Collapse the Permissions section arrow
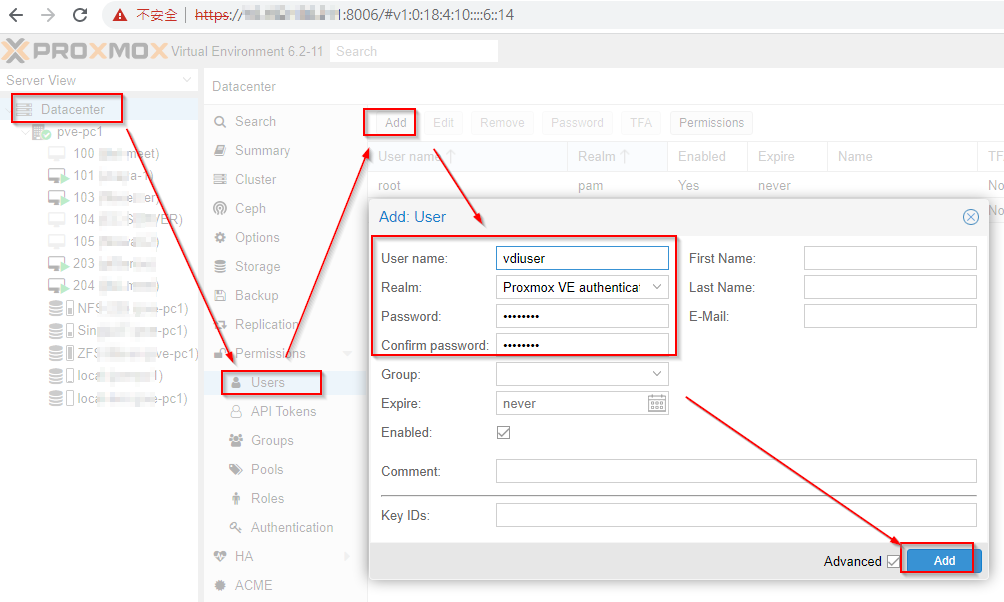 (347, 354)
